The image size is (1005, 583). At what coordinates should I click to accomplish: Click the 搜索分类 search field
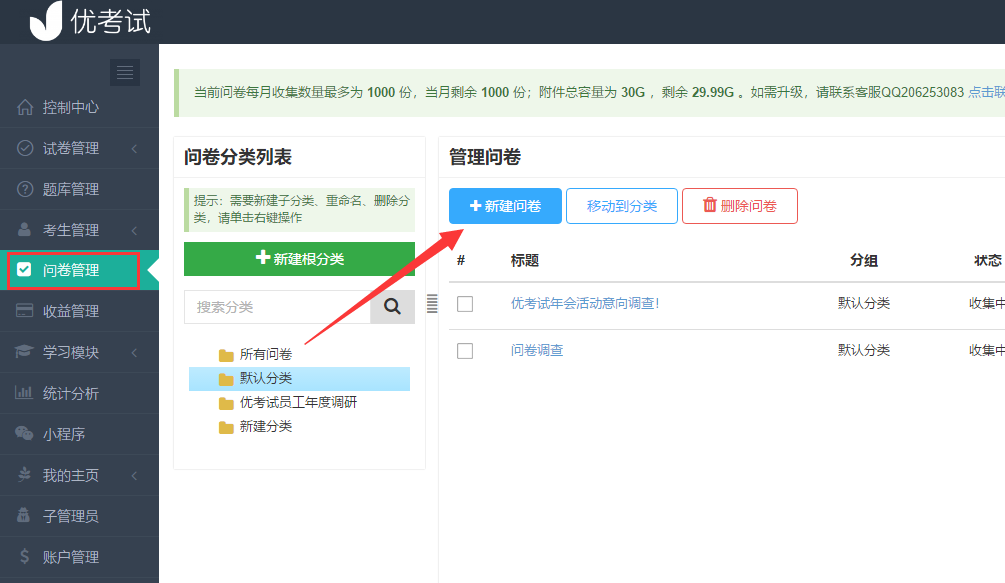click(x=278, y=307)
